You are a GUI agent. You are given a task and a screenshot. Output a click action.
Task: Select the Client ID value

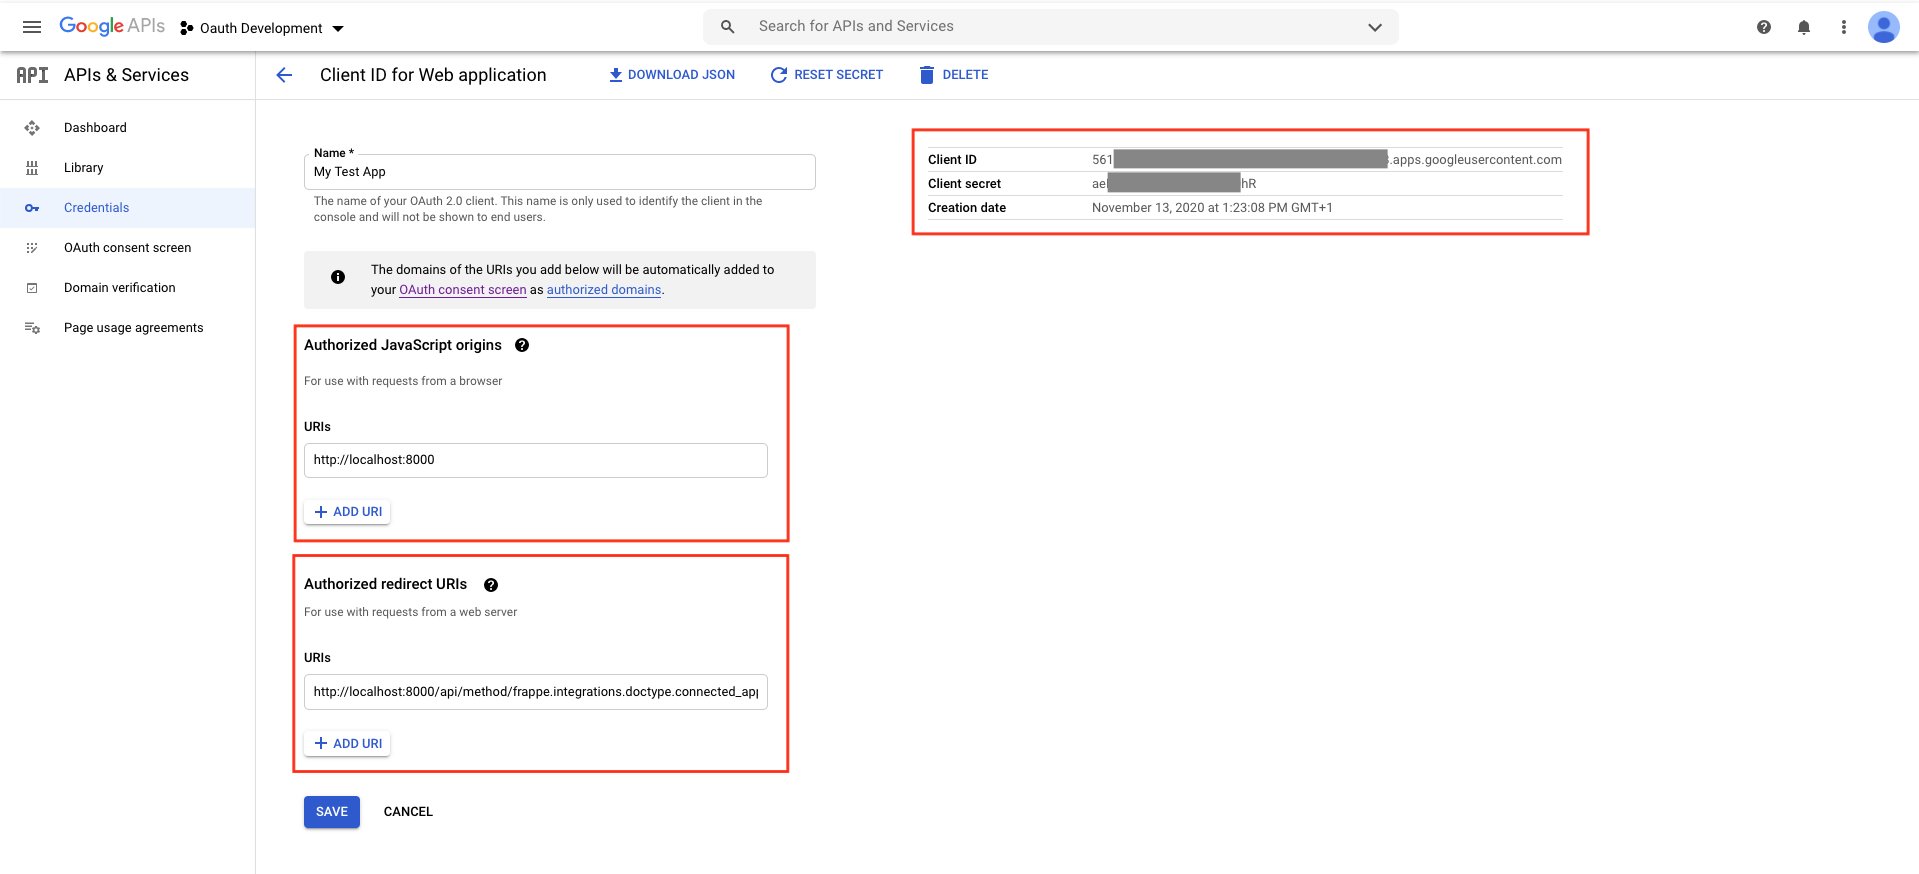pyautogui.click(x=1327, y=160)
